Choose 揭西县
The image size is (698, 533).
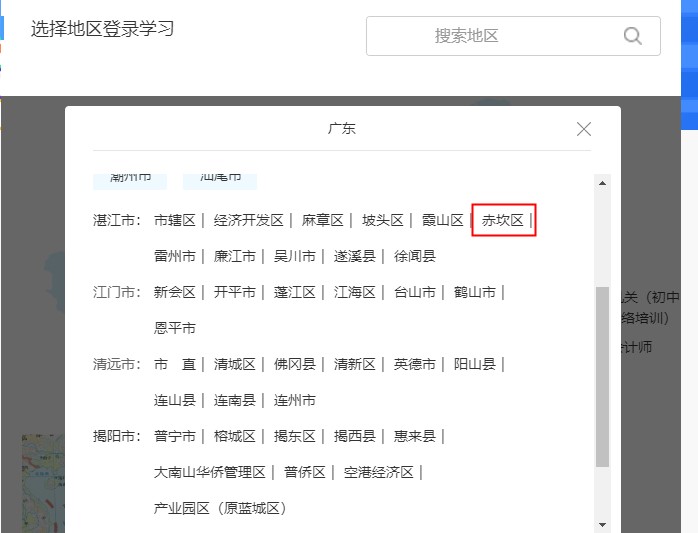point(355,436)
